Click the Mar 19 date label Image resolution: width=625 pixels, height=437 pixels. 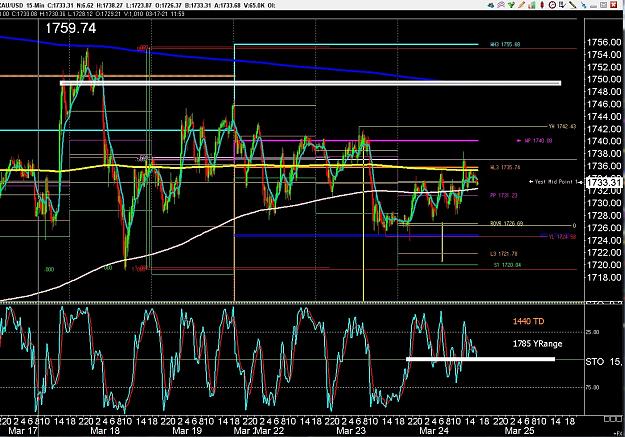187,431
